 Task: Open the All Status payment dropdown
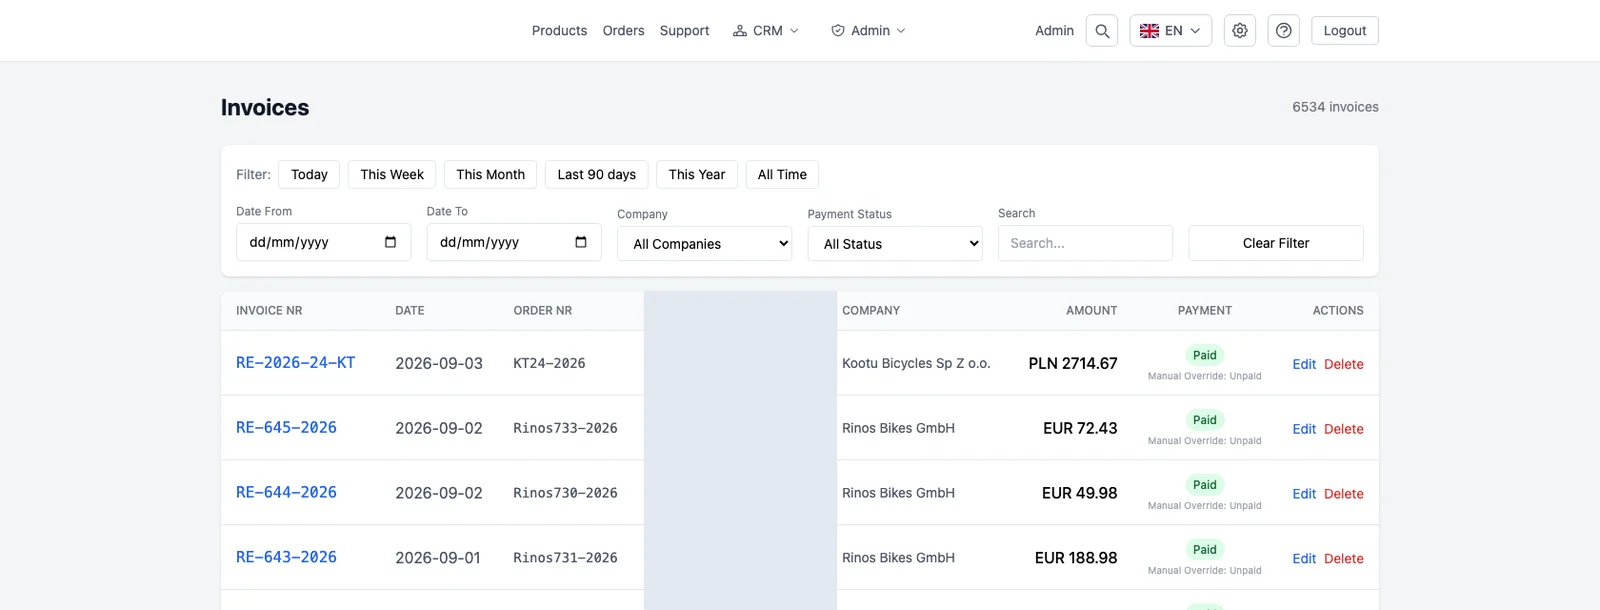click(x=895, y=244)
